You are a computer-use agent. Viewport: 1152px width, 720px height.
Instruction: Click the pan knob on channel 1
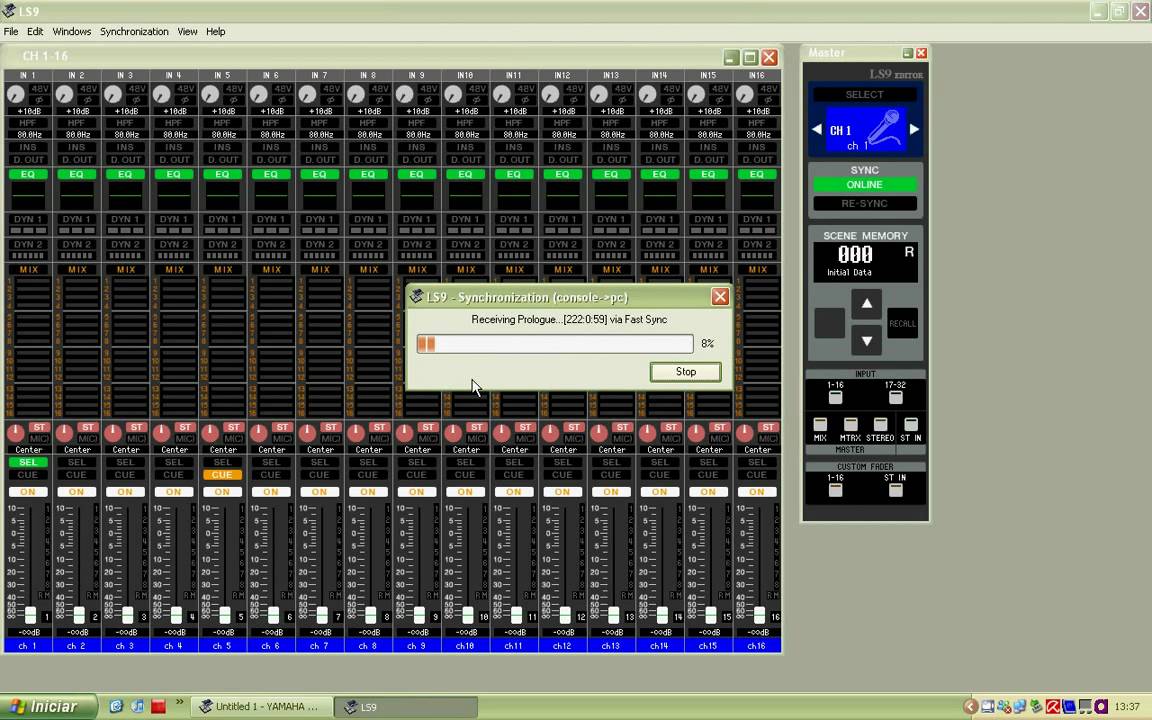pyautogui.click(x=15, y=433)
